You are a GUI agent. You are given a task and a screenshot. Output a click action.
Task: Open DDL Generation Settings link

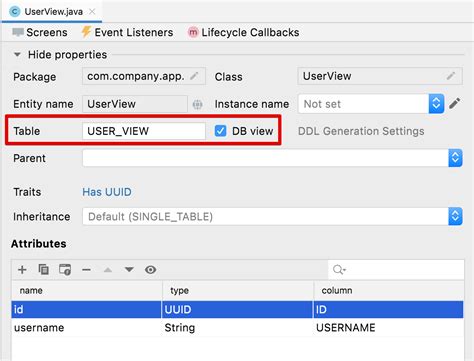[361, 131]
